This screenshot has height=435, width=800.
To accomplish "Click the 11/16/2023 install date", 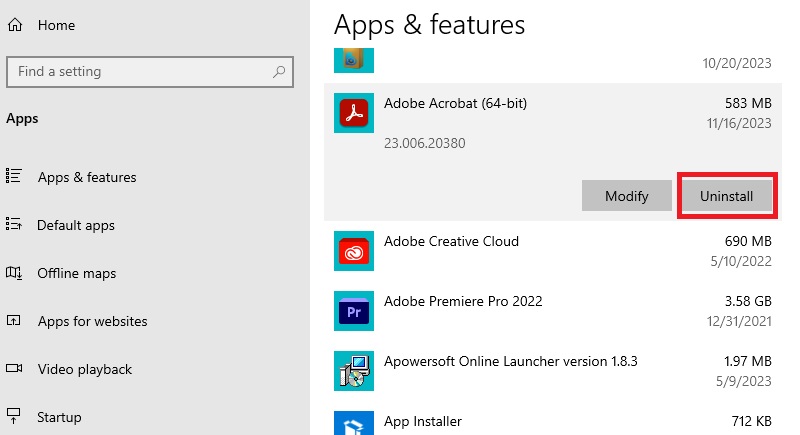I will (x=739, y=123).
